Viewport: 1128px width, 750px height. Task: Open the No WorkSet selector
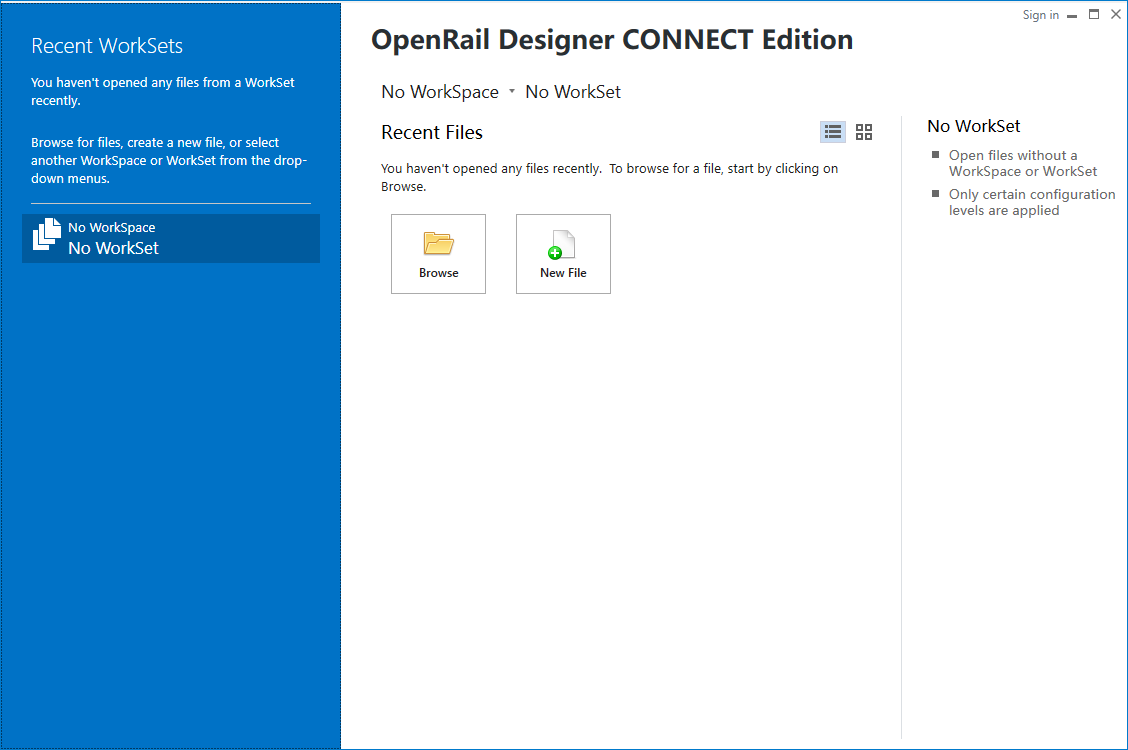573,92
